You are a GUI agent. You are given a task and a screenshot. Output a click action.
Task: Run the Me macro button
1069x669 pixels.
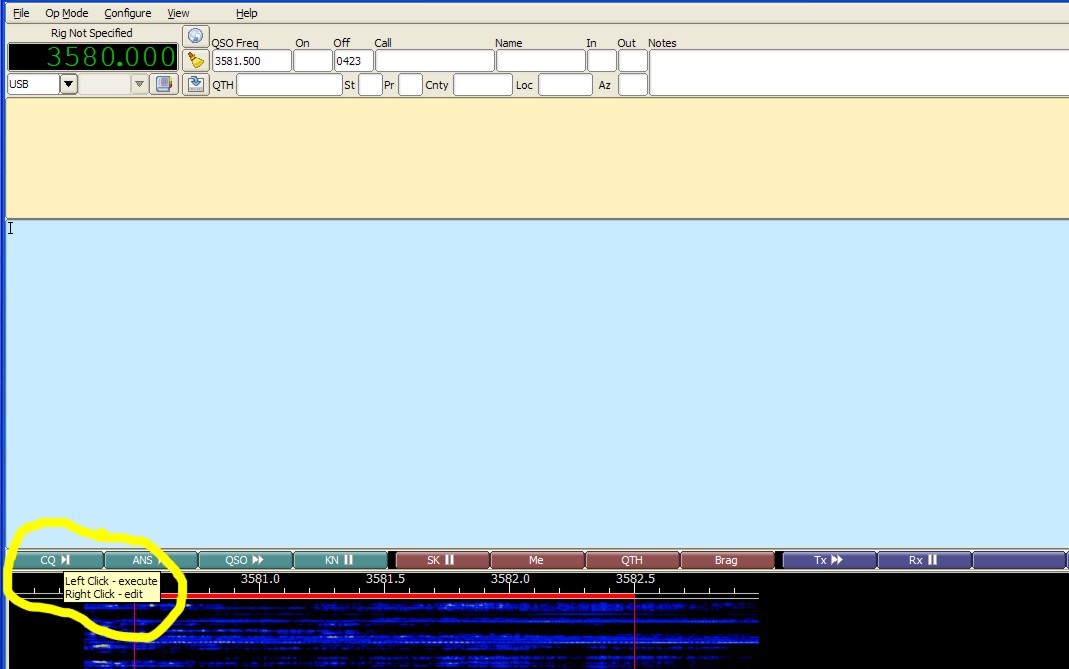(537, 560)
